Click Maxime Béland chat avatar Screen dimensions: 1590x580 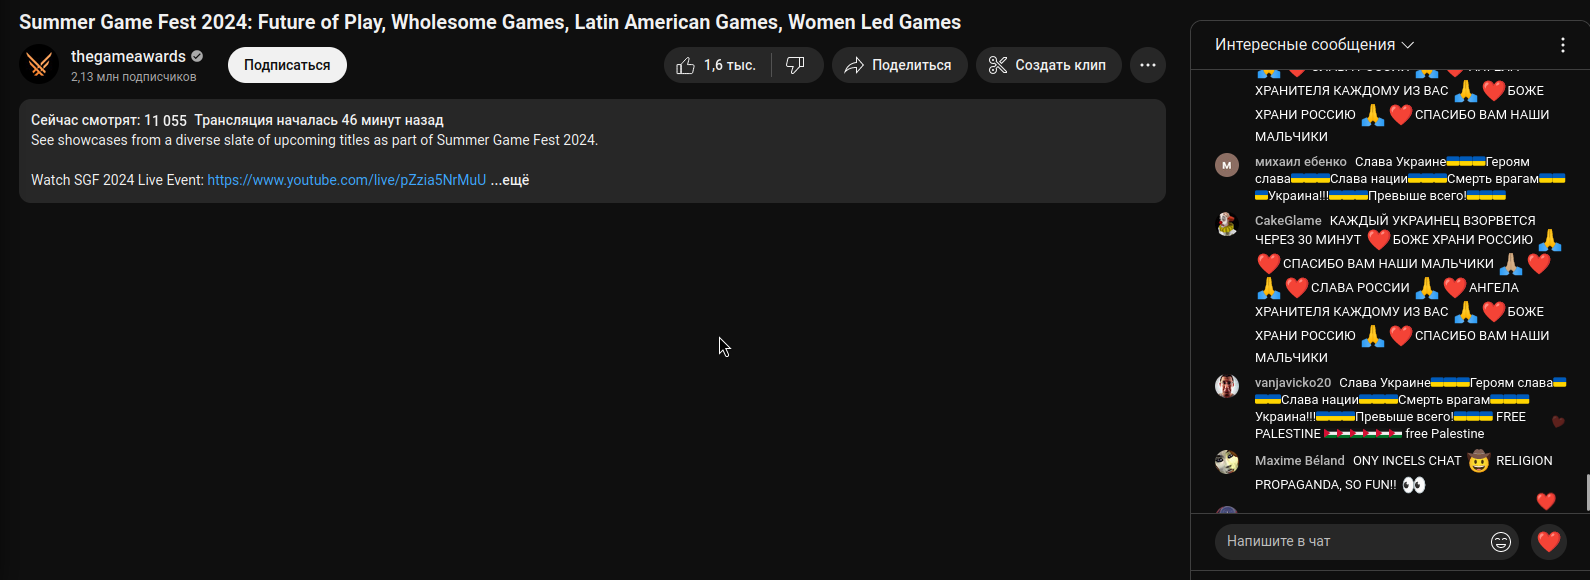click(1227, 461)
